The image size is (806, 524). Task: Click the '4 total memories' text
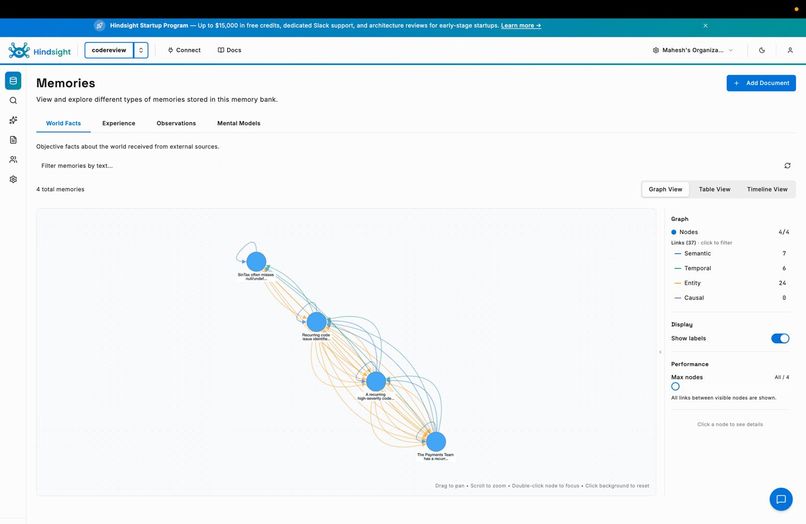pos(60,189)
